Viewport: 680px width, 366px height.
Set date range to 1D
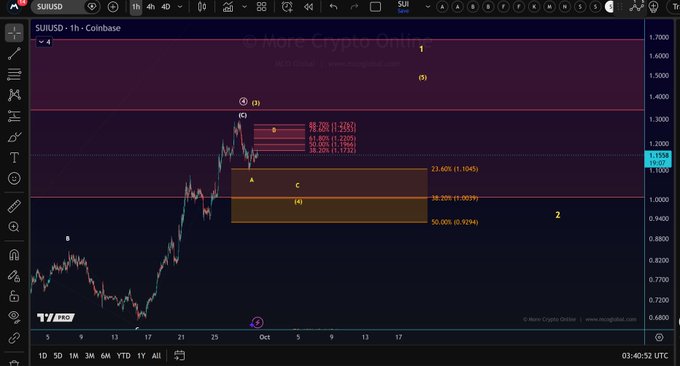click(x=42, y=356)
